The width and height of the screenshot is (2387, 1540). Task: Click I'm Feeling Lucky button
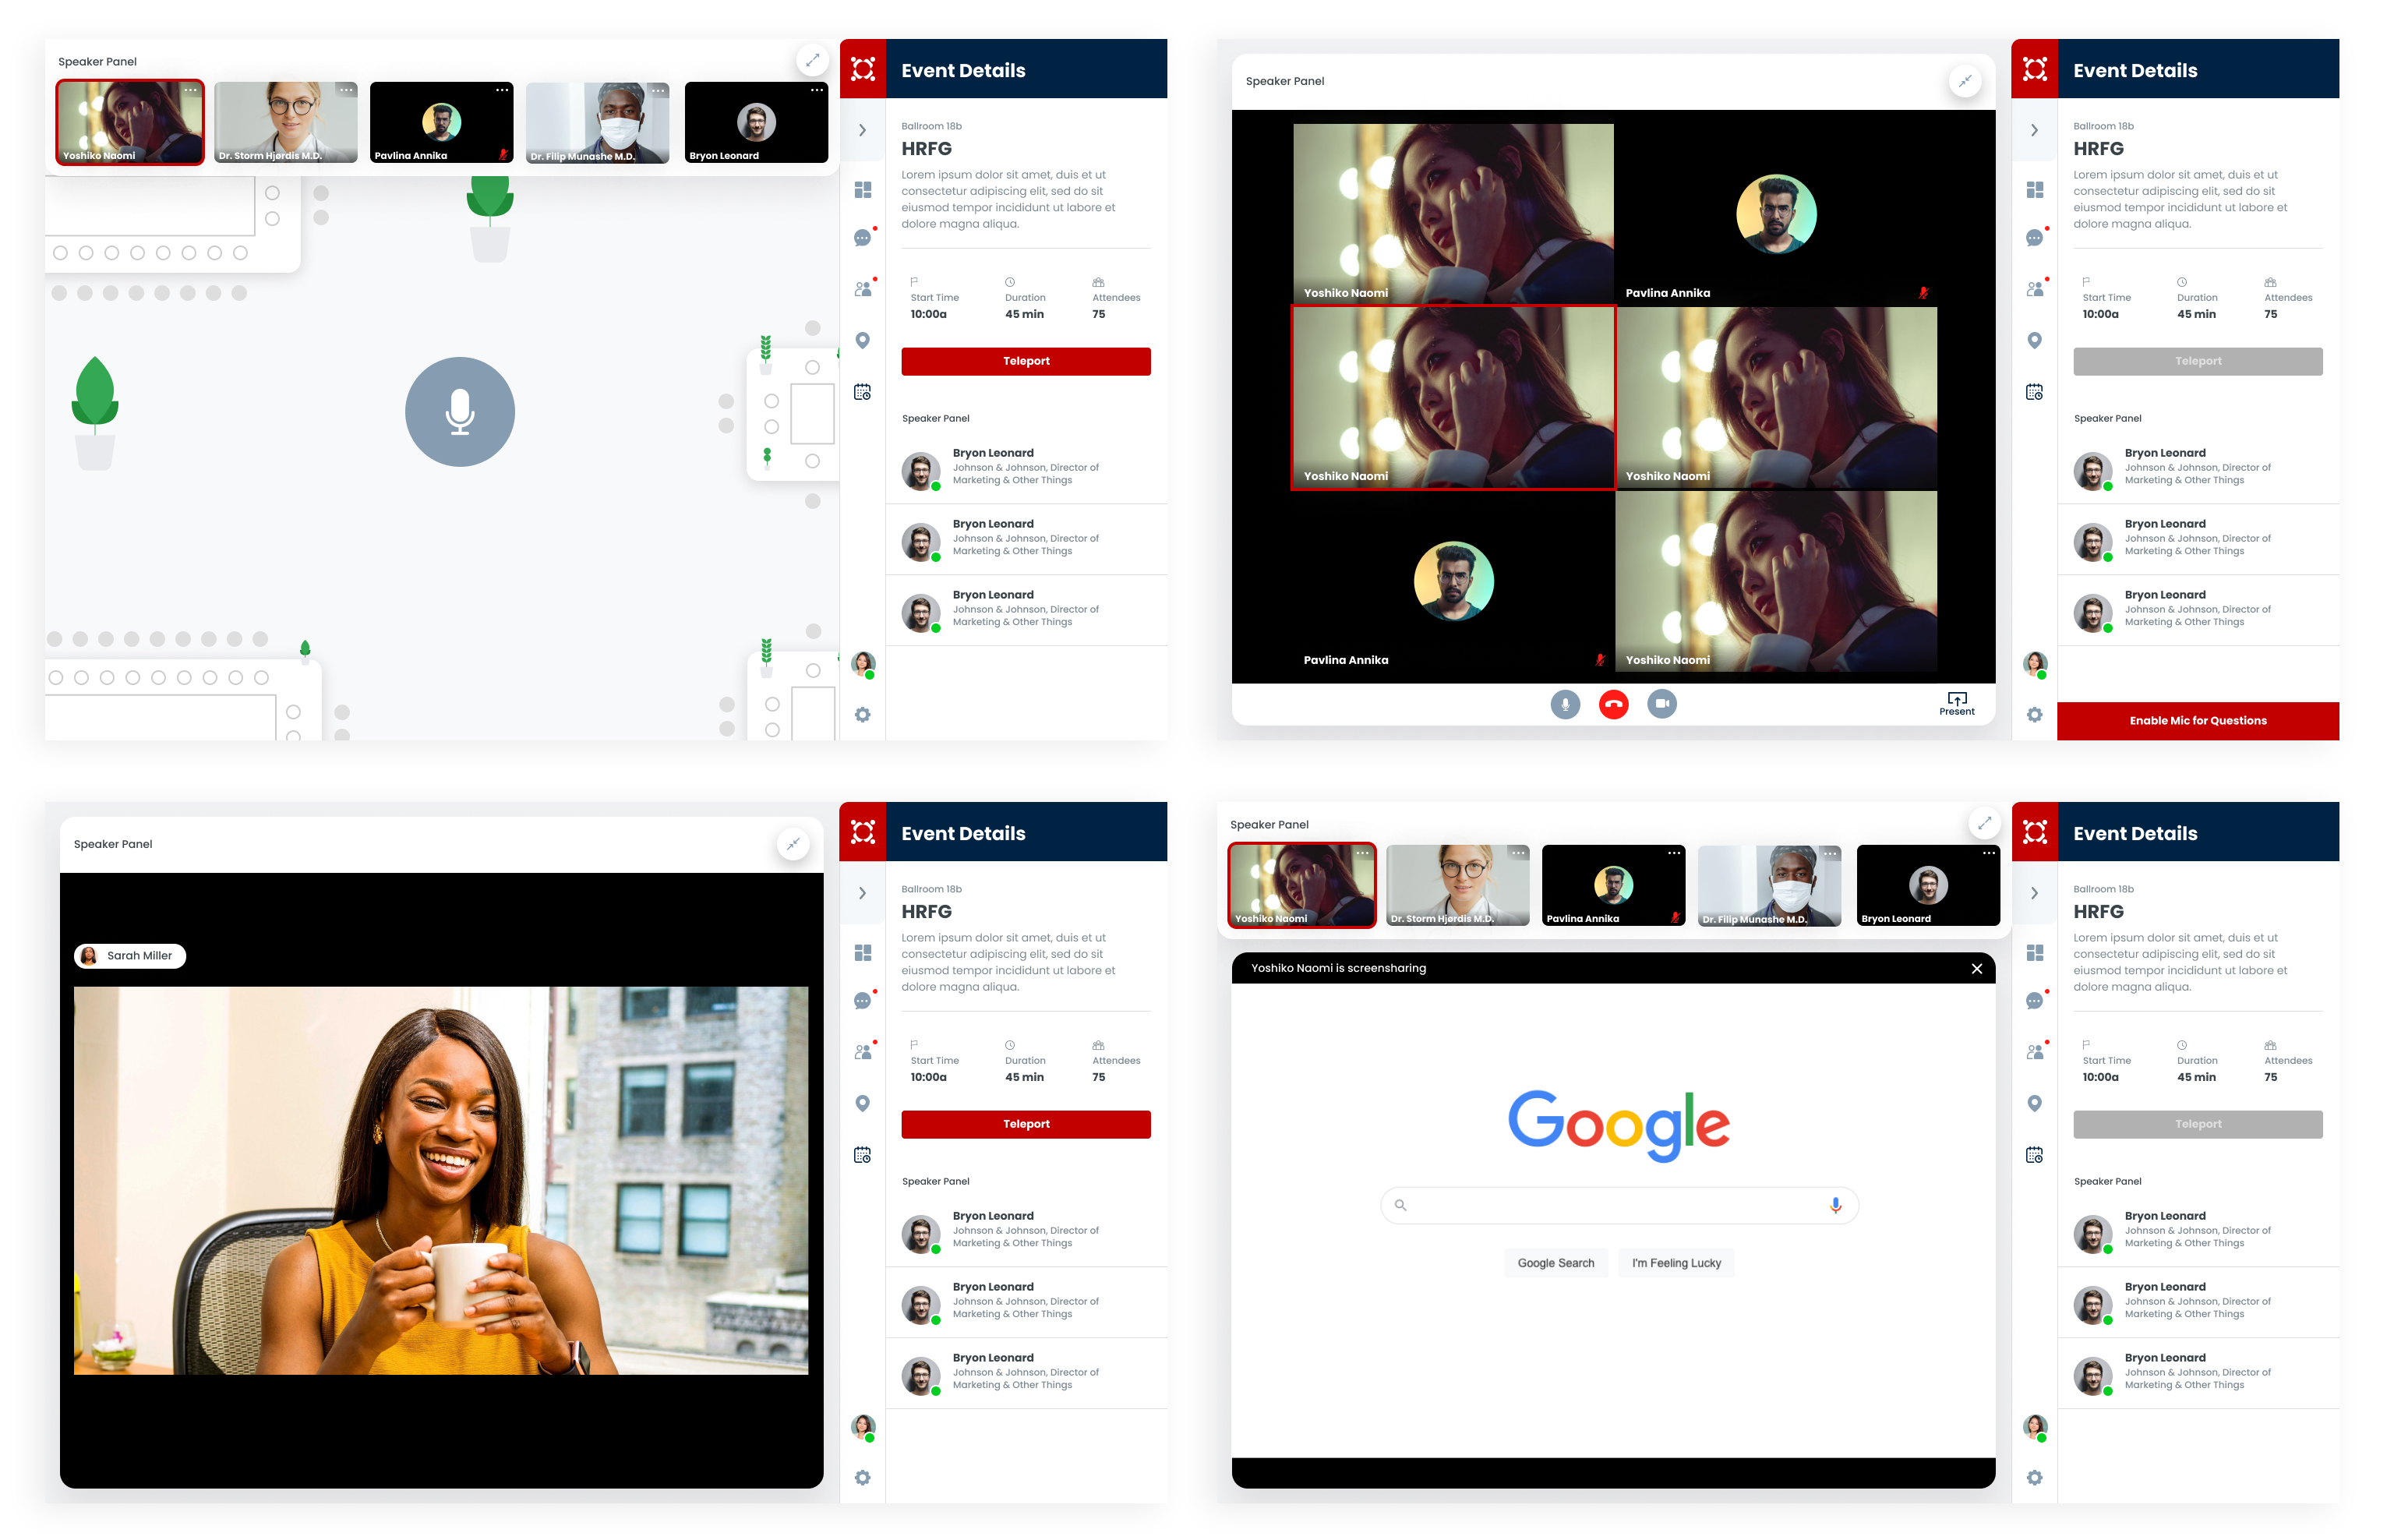(x=1676, y=1263)
